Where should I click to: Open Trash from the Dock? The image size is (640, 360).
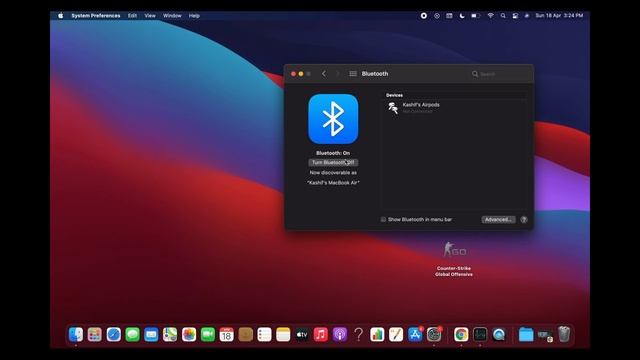pos(564,335)
